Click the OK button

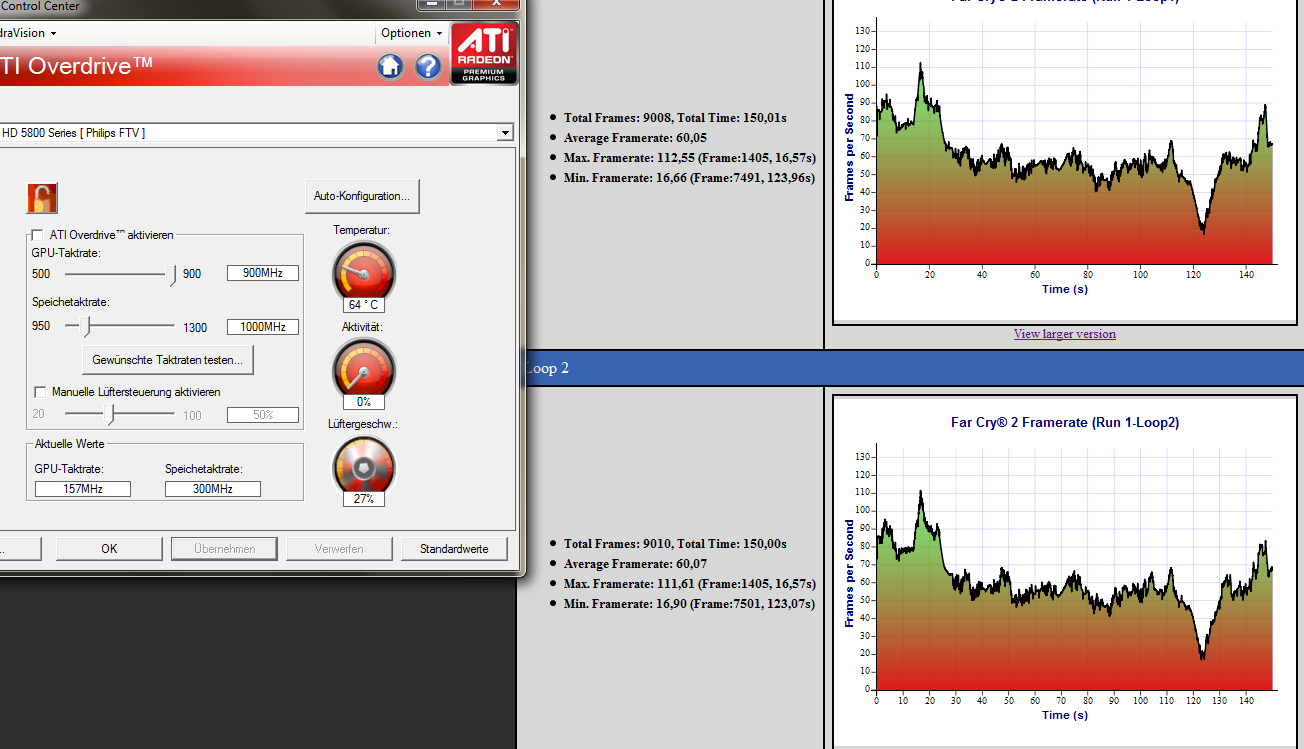tap(109, 548)
